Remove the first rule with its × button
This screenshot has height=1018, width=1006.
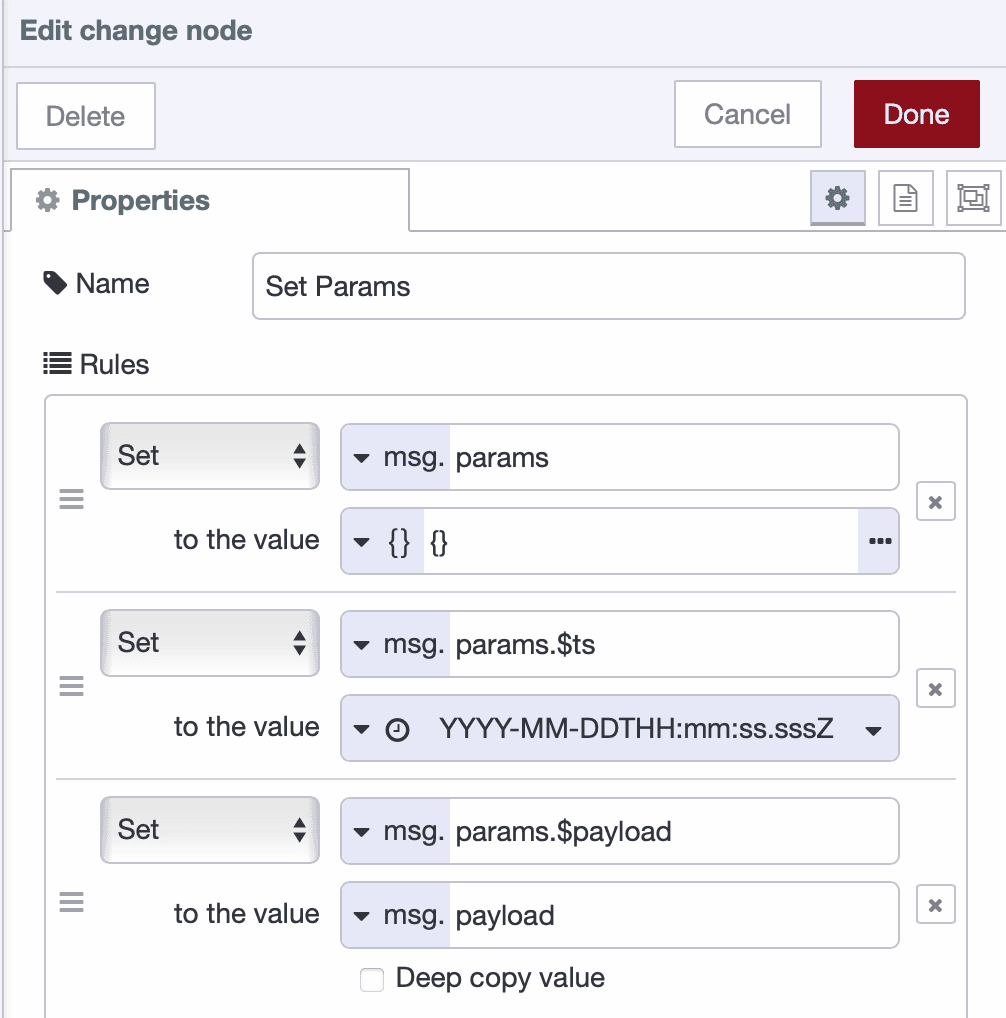935,502
